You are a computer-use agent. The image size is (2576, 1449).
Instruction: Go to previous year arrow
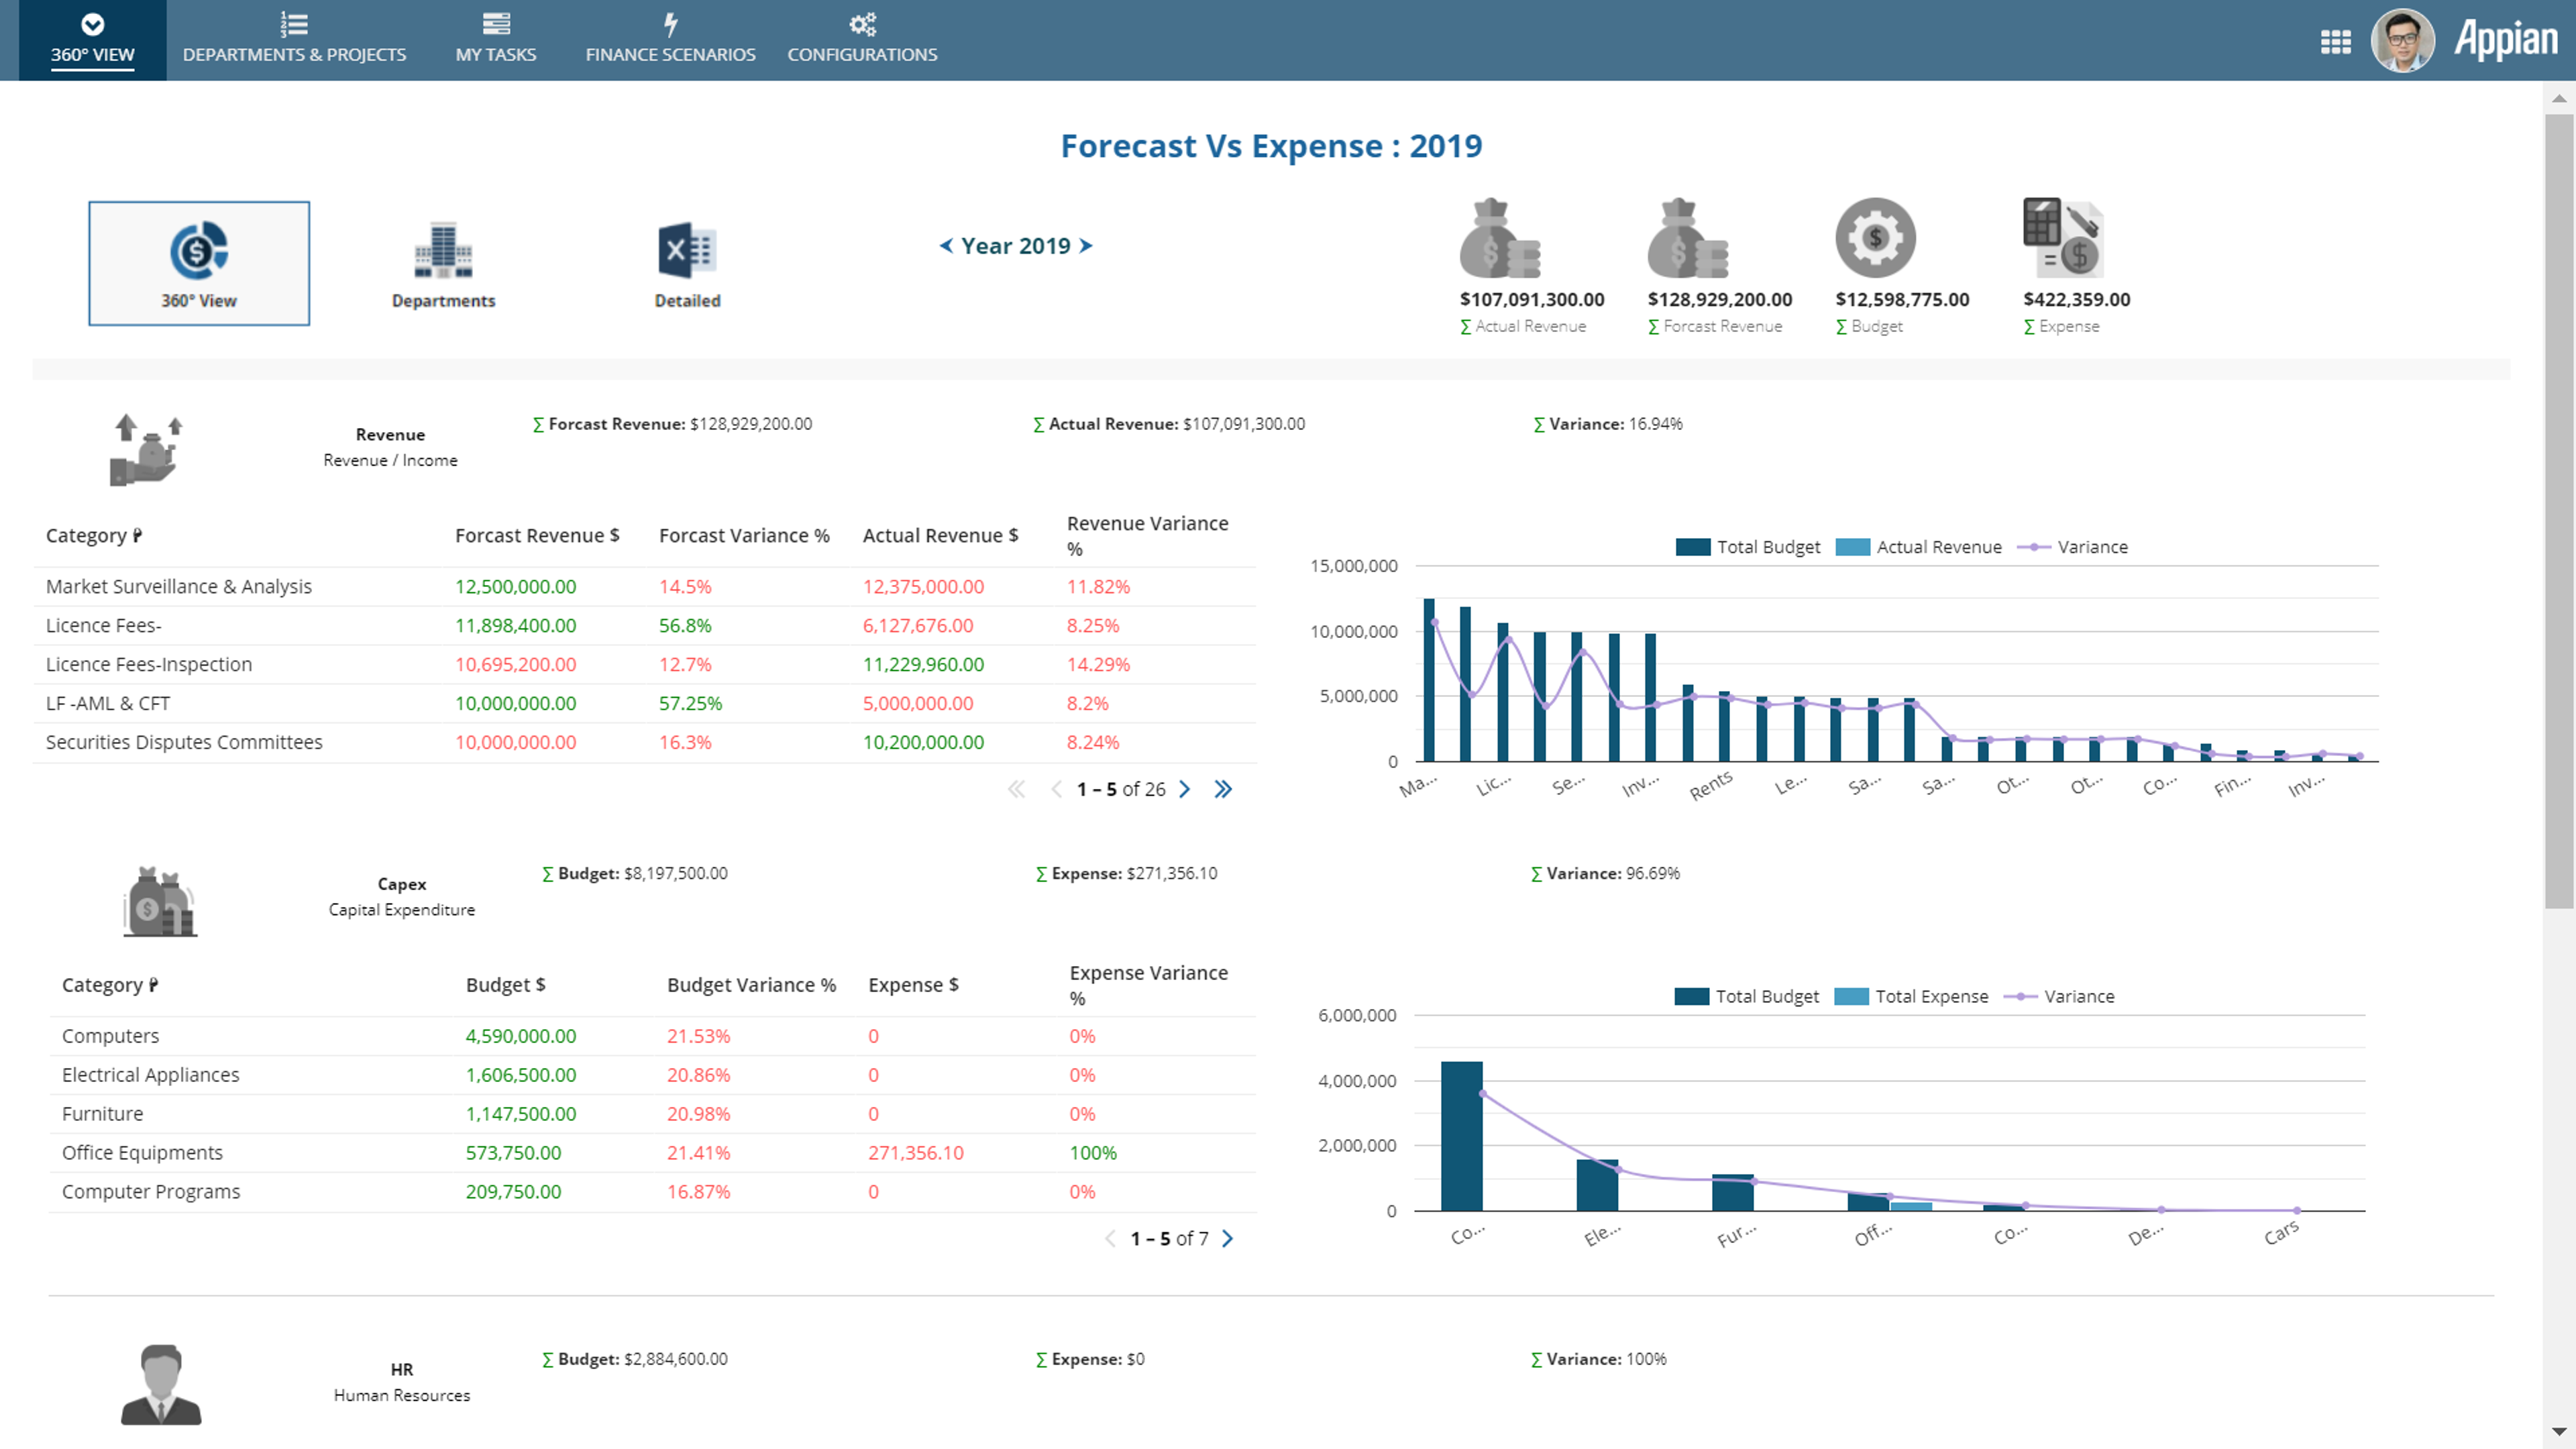pyautogui.click(x=946, y=246)
